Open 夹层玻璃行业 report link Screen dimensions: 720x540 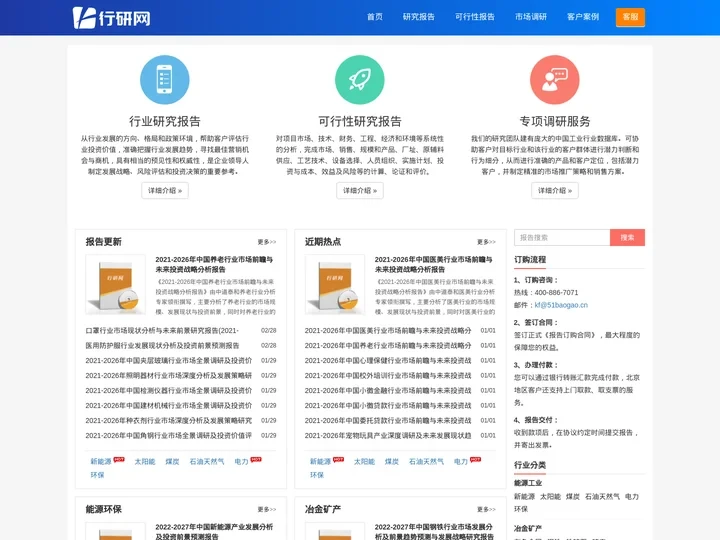coord(169,360)
